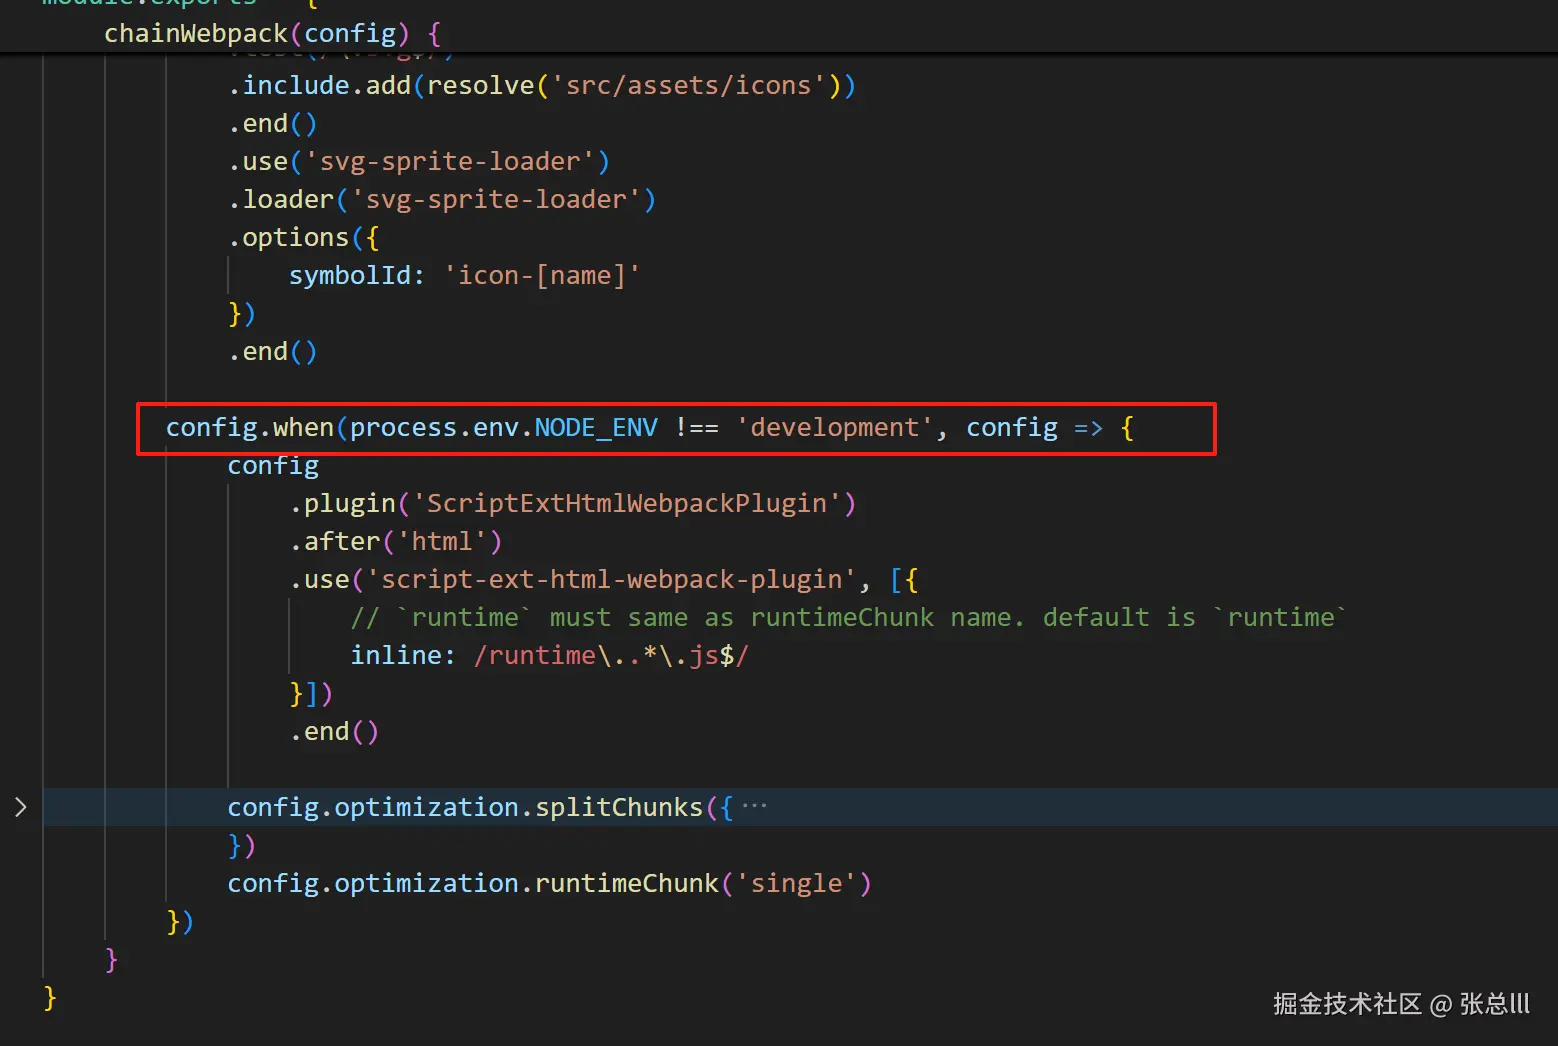1558x1046 pixels.
Task: Click the .after('html') line
Action: pos(396,541)
